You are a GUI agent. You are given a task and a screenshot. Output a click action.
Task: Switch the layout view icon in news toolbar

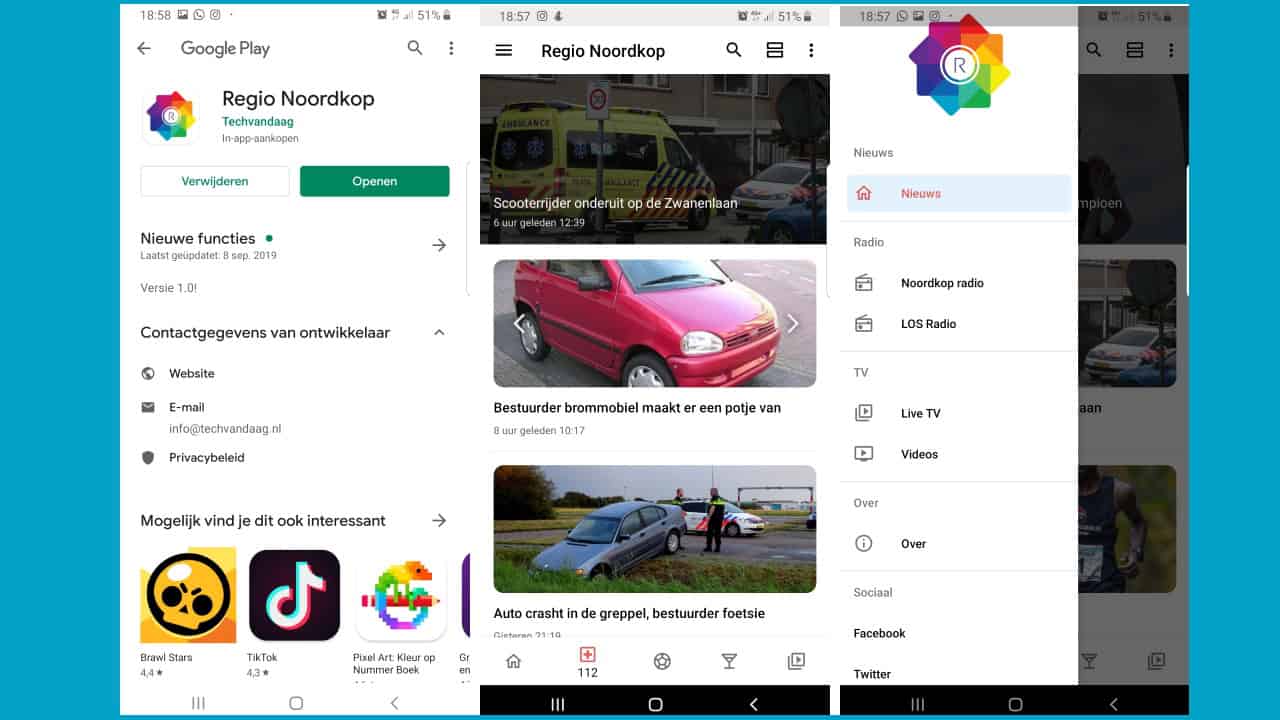775,50
